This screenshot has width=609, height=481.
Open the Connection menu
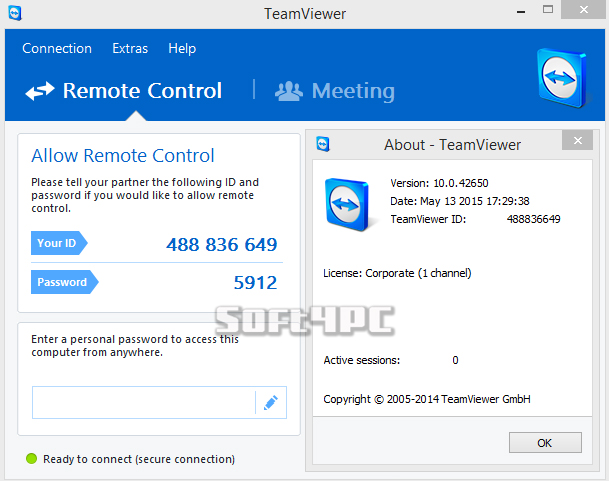pos(57,49)
